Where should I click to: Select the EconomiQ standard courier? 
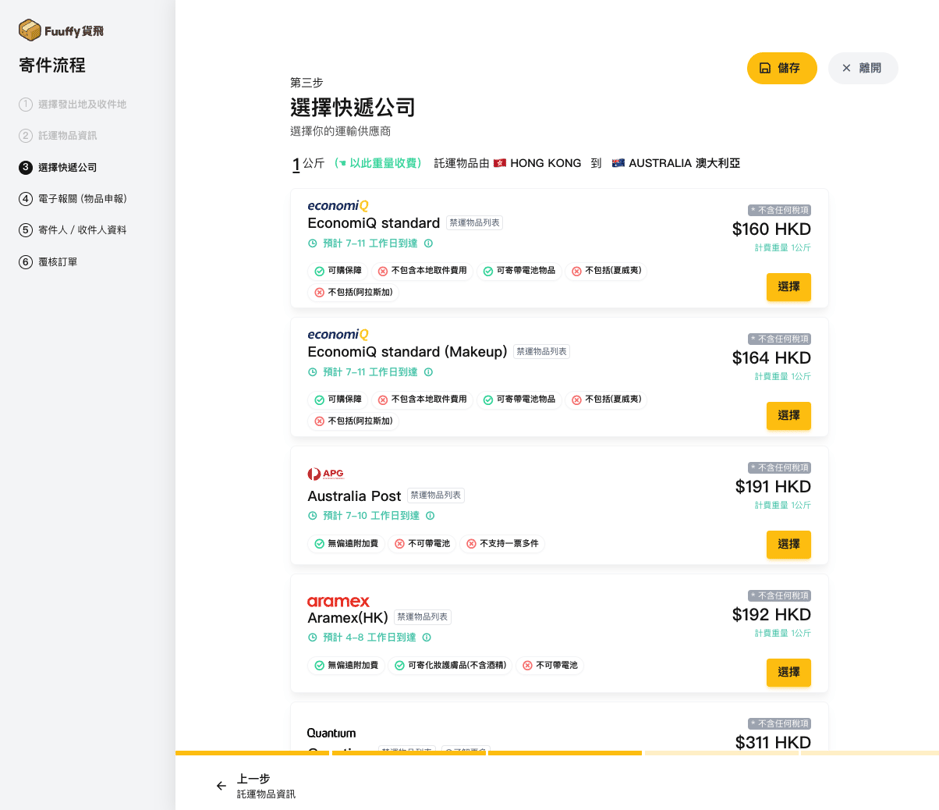point(788,287)
